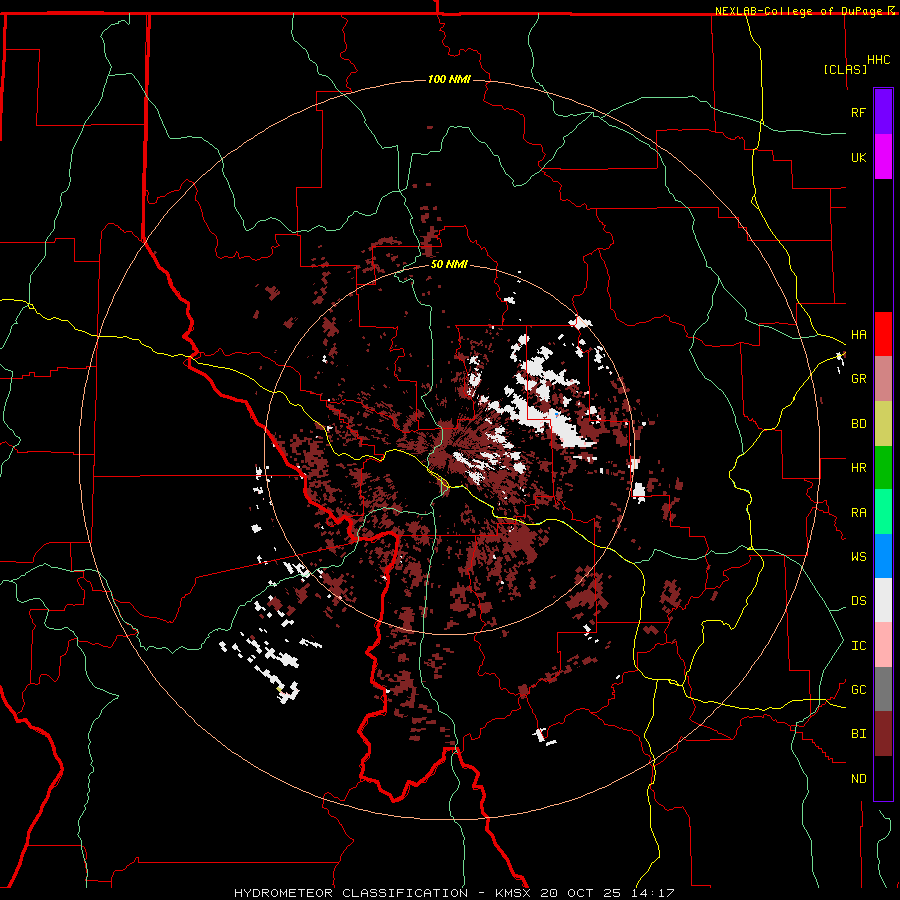Click the GR legend label
The height and width of the screenshot is (900, 900).
(x=858, y=379)
